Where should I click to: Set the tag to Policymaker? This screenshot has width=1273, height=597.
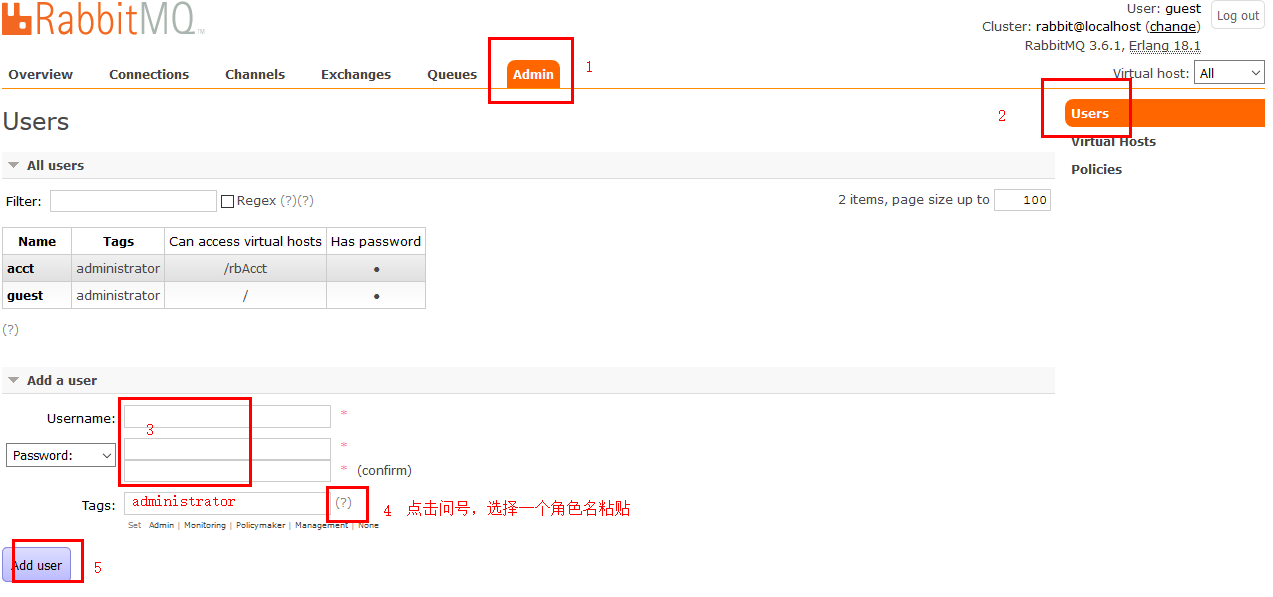pyautogui.click(x=261, y=525)
